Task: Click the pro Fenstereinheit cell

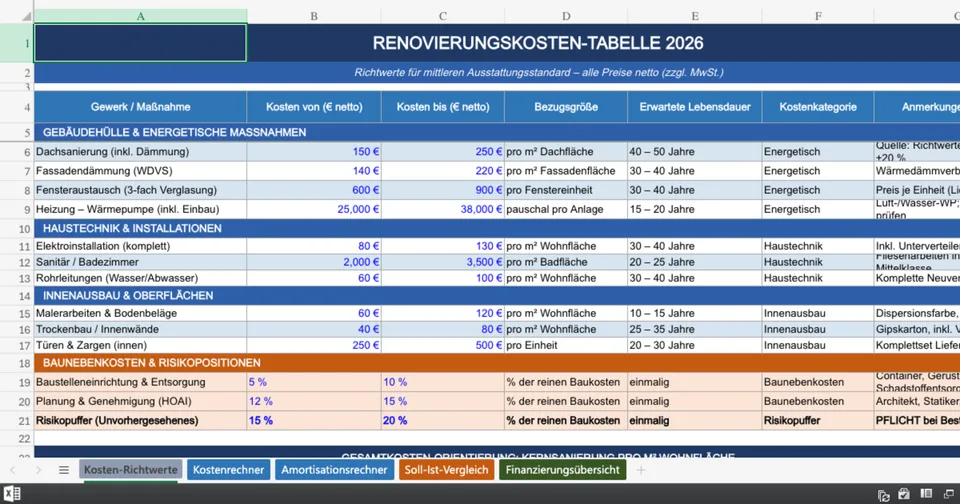Action: click(566, 190)
